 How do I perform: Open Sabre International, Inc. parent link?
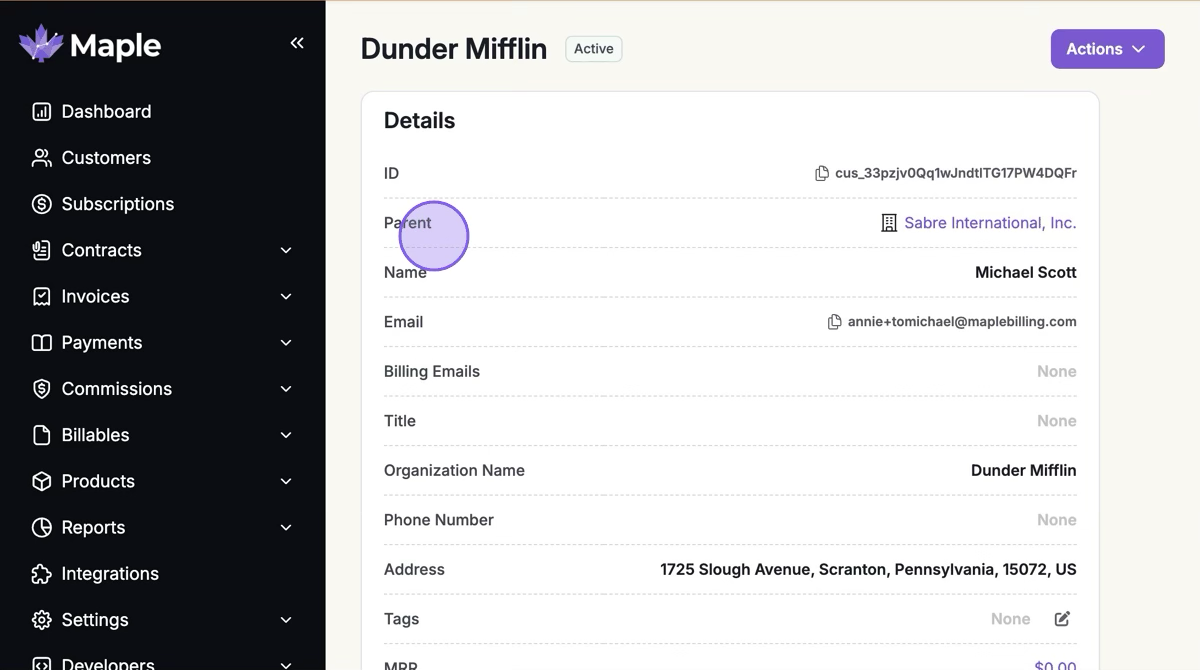pyautogui.click(x=989, y=223)
